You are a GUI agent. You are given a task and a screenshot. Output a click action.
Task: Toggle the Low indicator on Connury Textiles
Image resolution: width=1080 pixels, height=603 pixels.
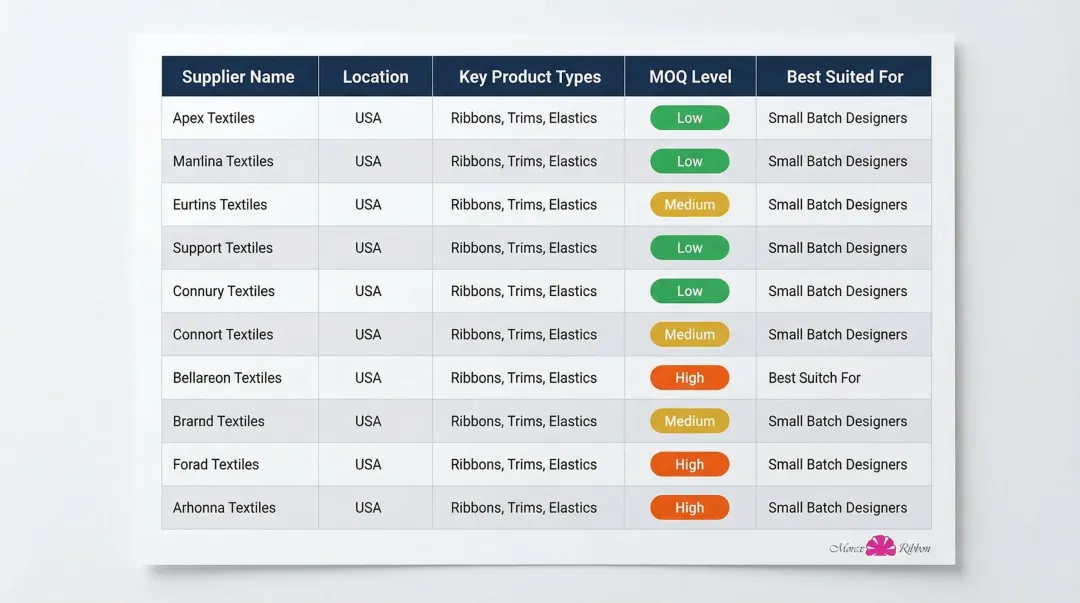[690, 290]
